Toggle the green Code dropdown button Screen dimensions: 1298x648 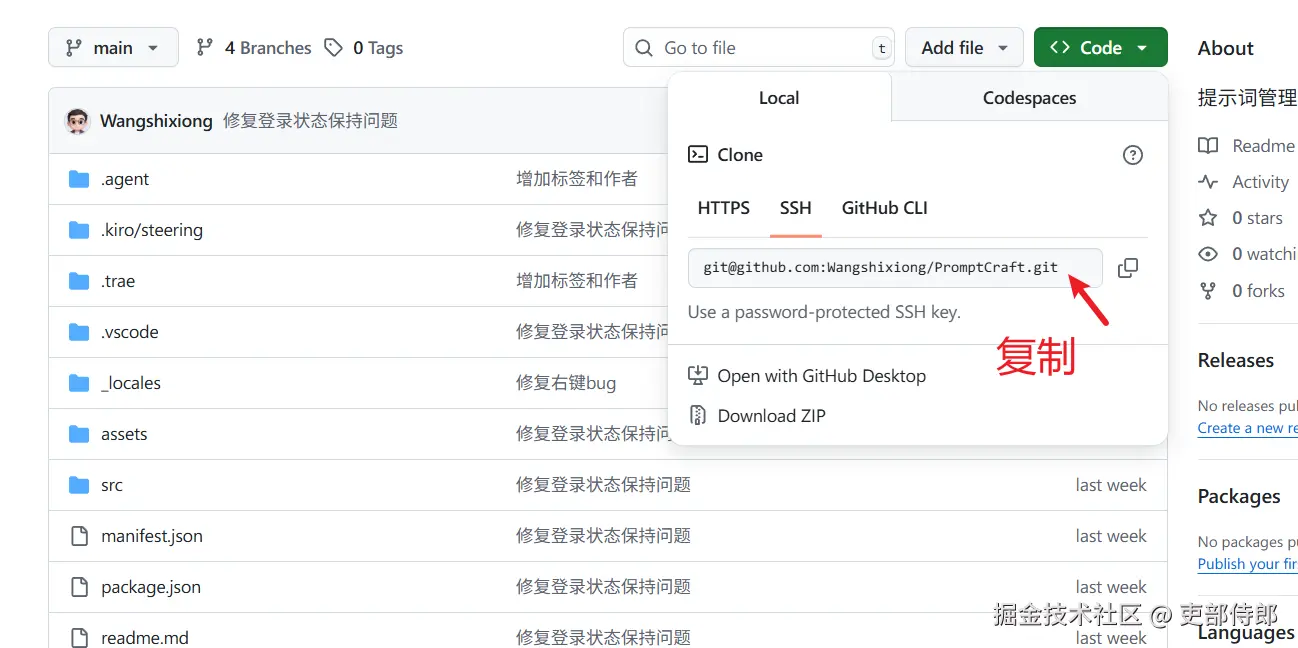1100,48
